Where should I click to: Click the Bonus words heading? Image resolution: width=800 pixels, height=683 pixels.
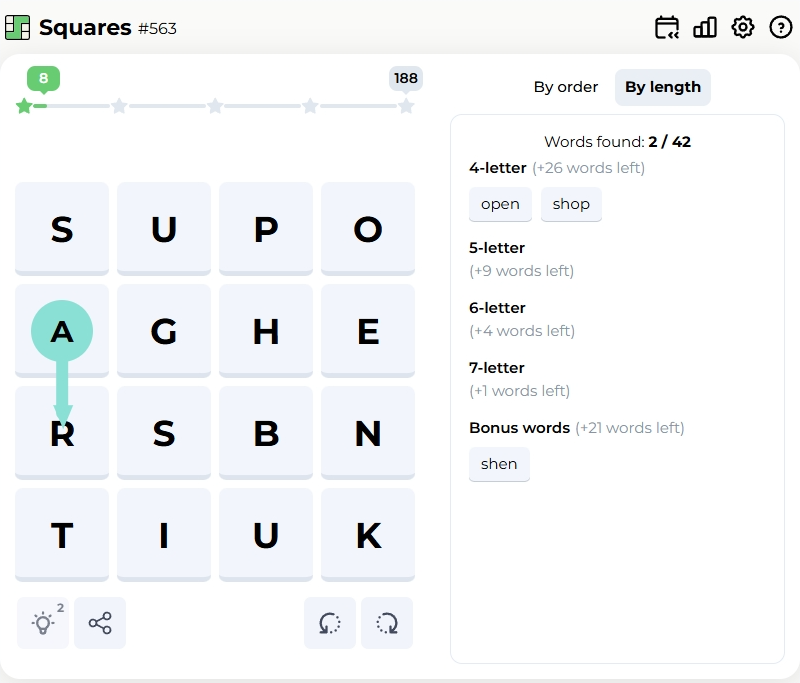[519, 428]
